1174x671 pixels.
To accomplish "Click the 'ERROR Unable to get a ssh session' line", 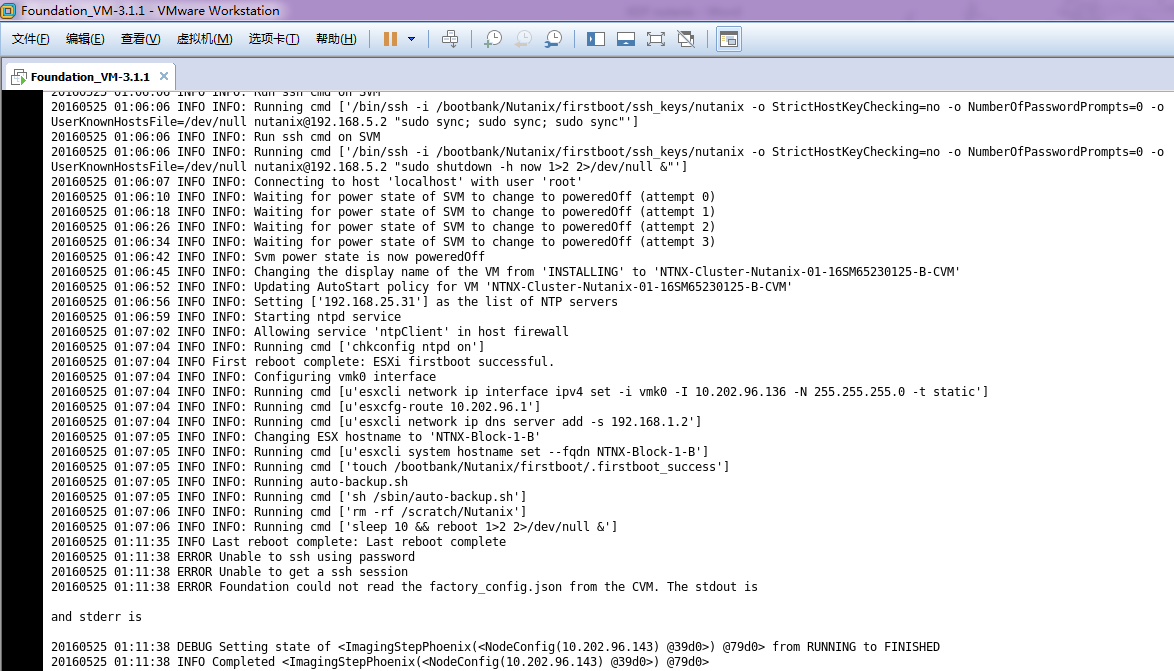I will pos(229,571).
